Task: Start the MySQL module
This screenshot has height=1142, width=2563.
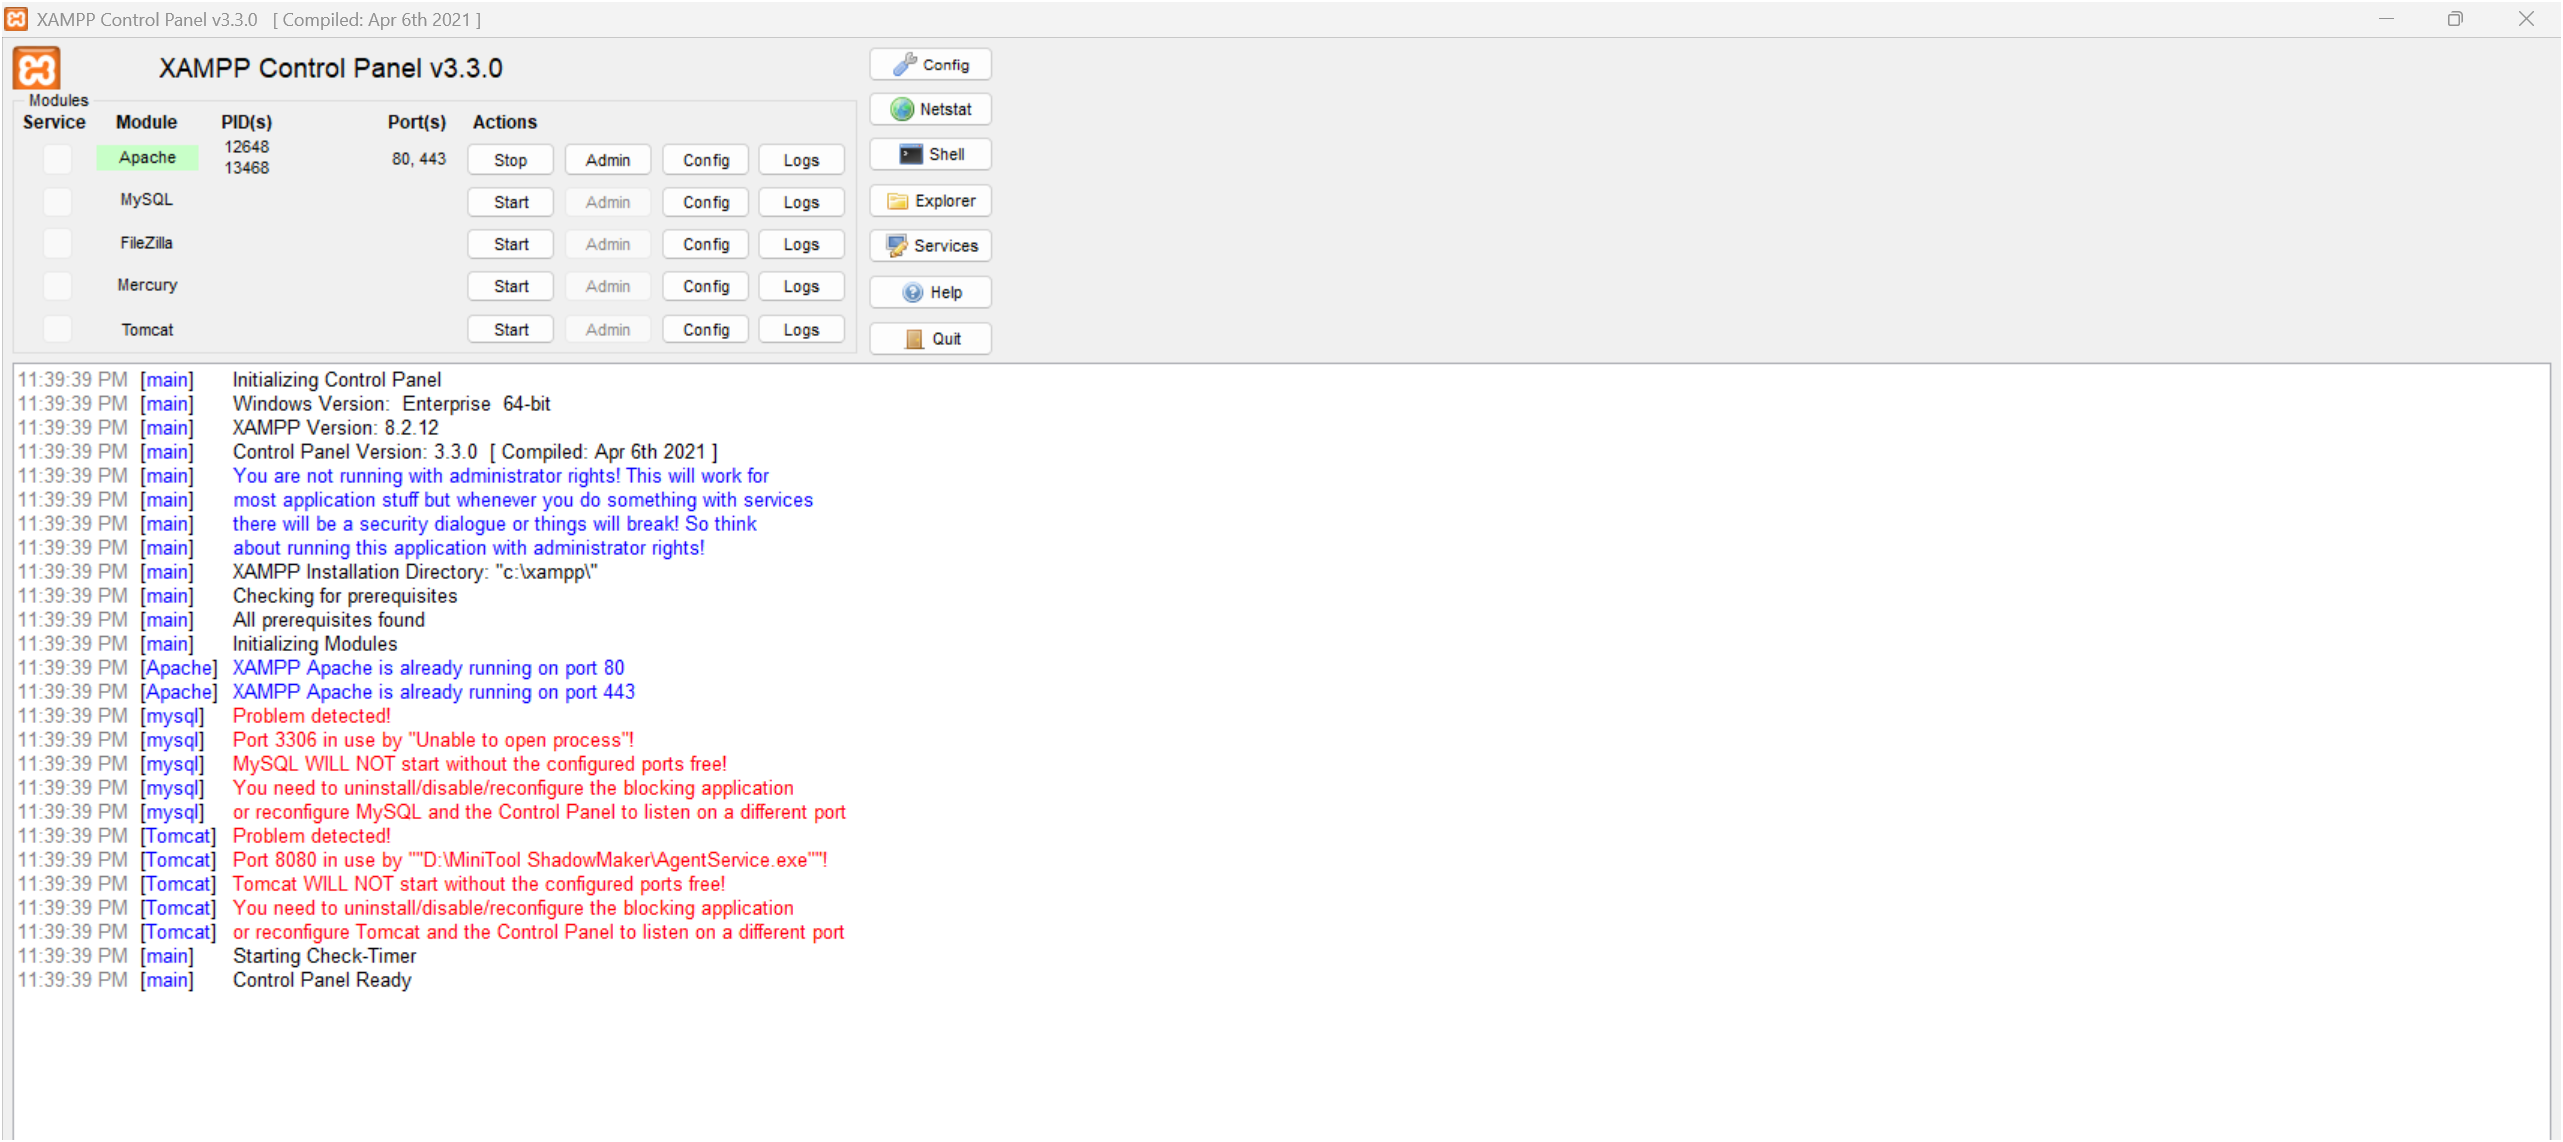Action: [x=510, y=201]
